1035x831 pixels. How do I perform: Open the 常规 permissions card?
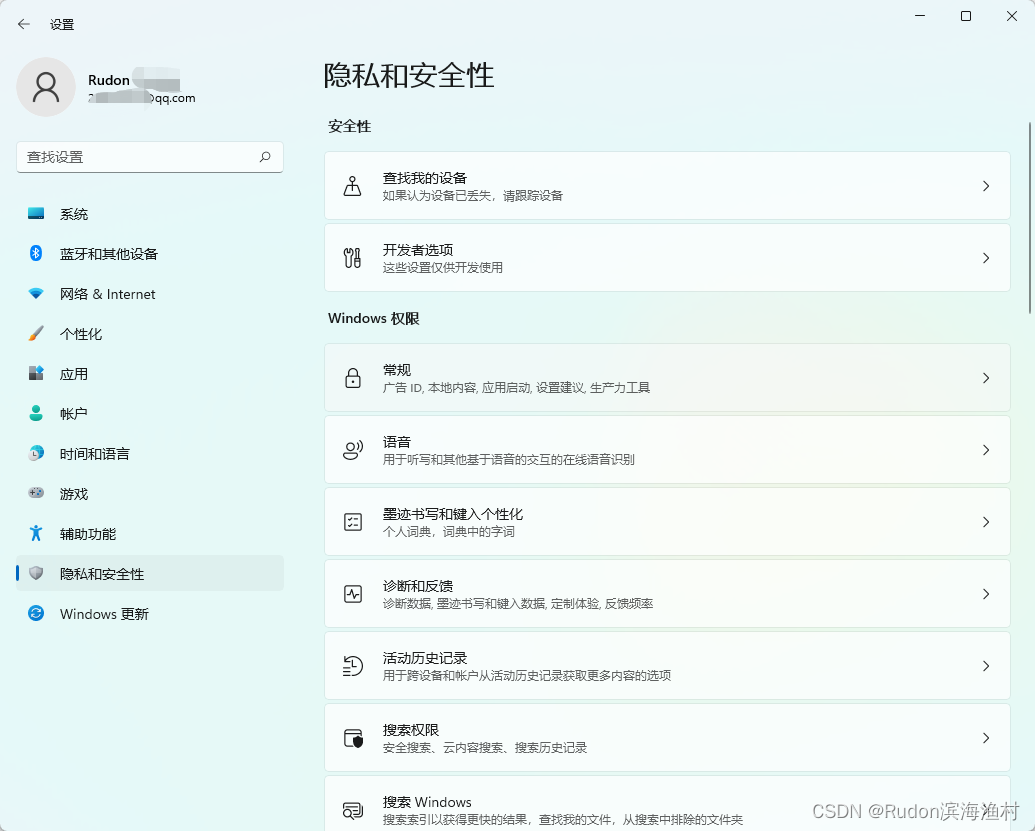[x=667, y=378]
